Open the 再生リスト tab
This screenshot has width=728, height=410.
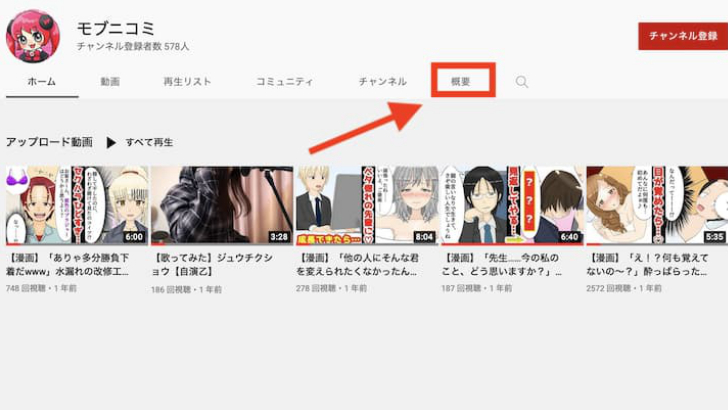[x=187, y=82]
